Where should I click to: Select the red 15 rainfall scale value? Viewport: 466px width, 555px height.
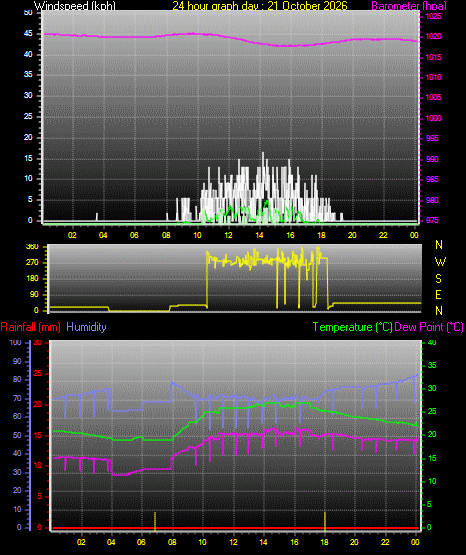pyautogui.click(x=38, y=436)
